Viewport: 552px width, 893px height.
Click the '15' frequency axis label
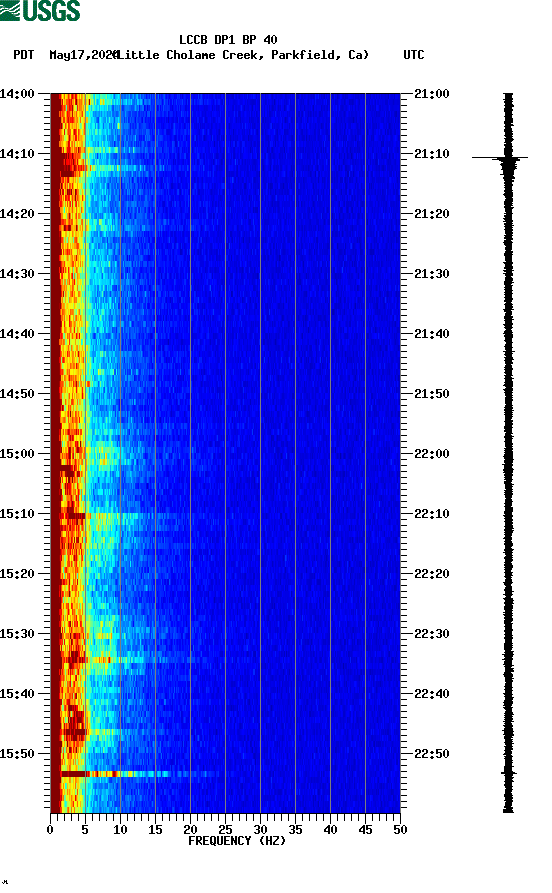click(x=156, y=830)
